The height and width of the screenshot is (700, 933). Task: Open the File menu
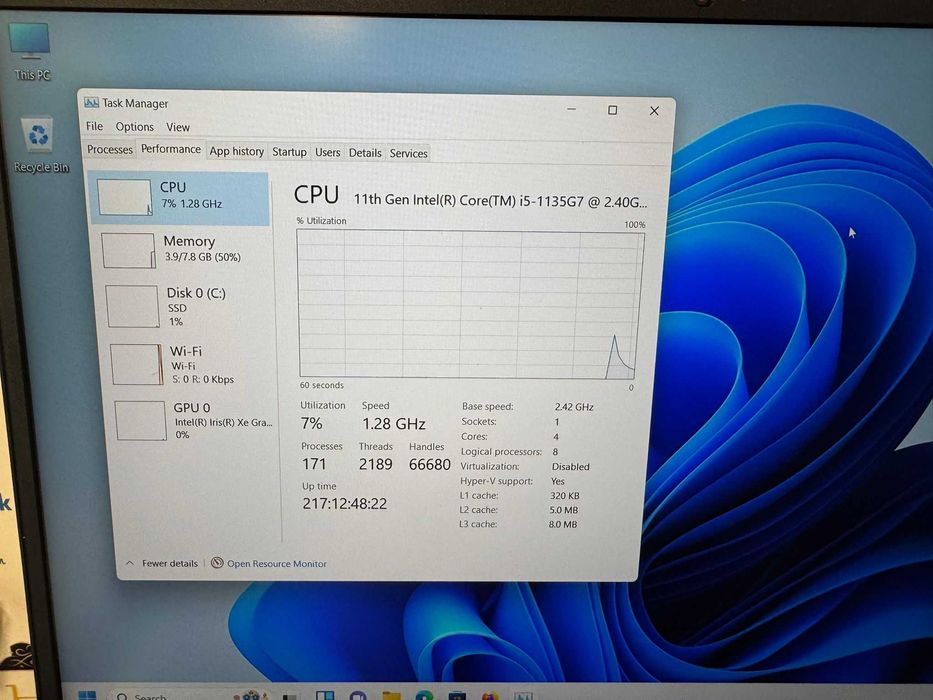pyautogui.click(x=94, y=126)
